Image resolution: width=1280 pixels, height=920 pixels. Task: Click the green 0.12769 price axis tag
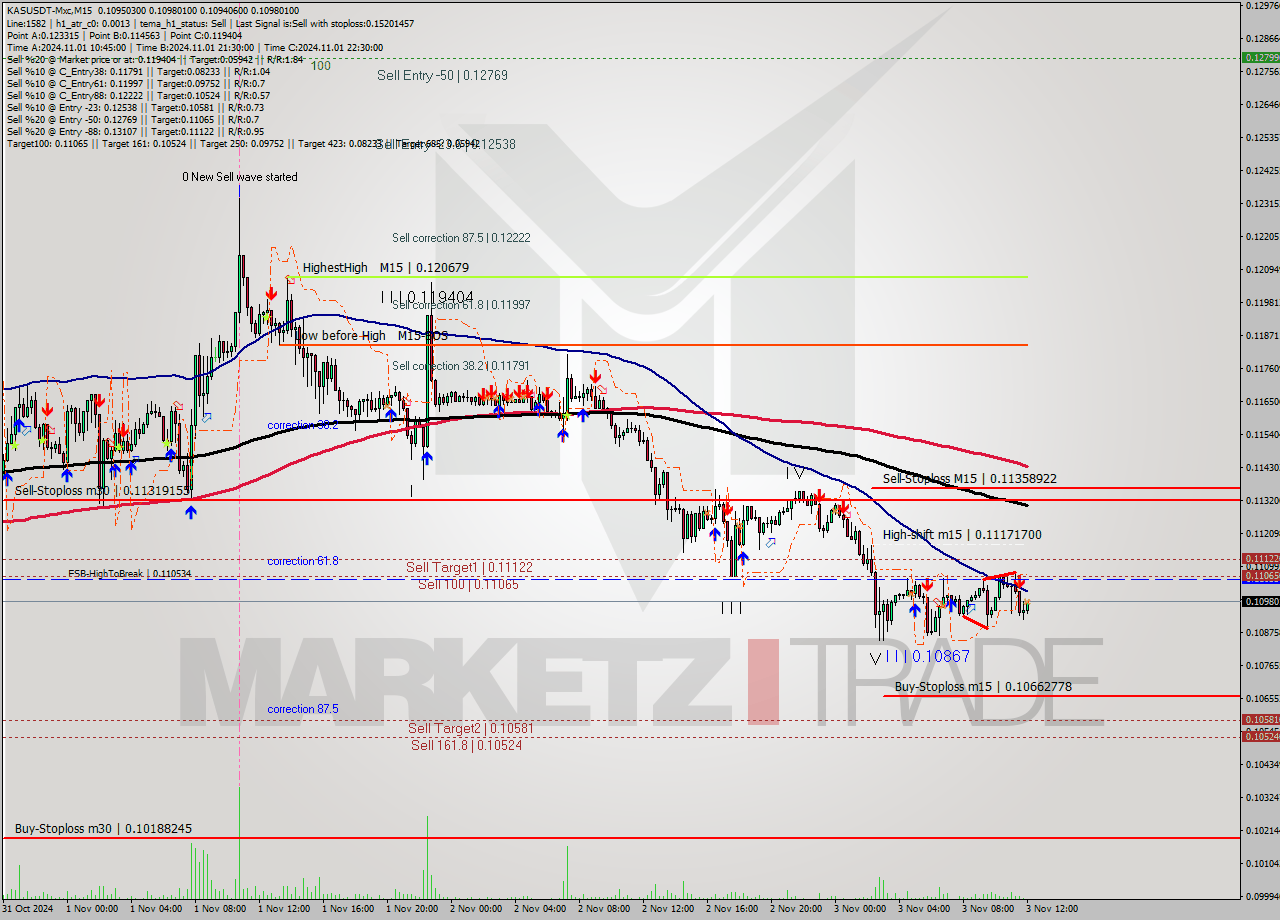click(x=1260, y=57)
